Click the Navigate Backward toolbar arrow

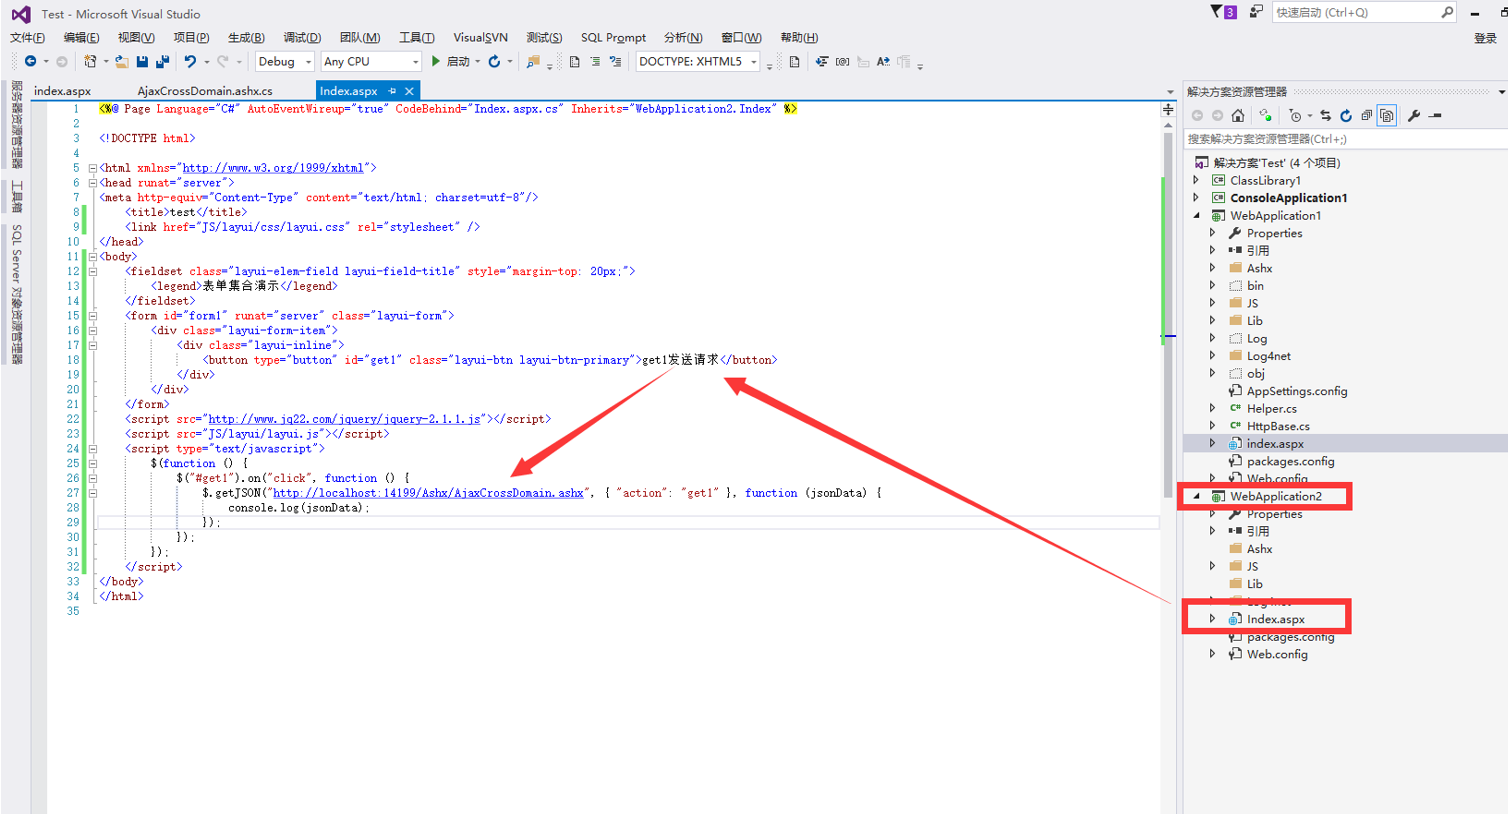[30, 62]
